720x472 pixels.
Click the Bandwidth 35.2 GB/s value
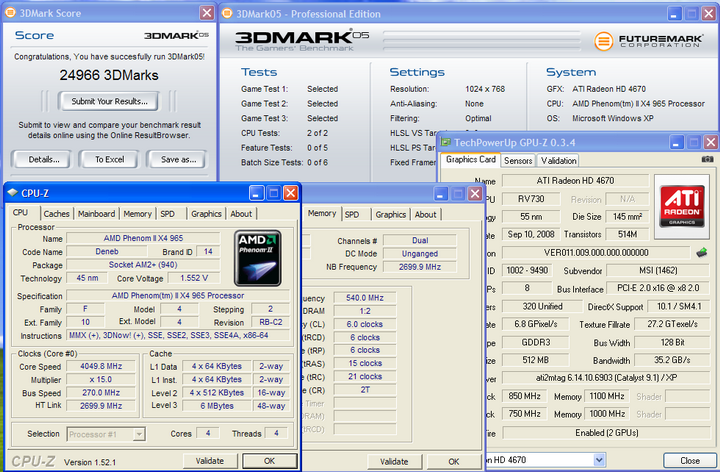672,360
